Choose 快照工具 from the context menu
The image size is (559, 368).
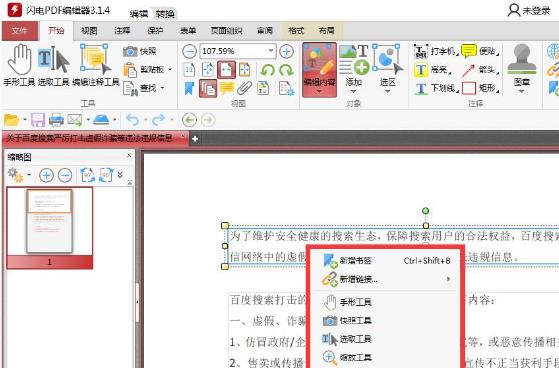coord(386,321)
